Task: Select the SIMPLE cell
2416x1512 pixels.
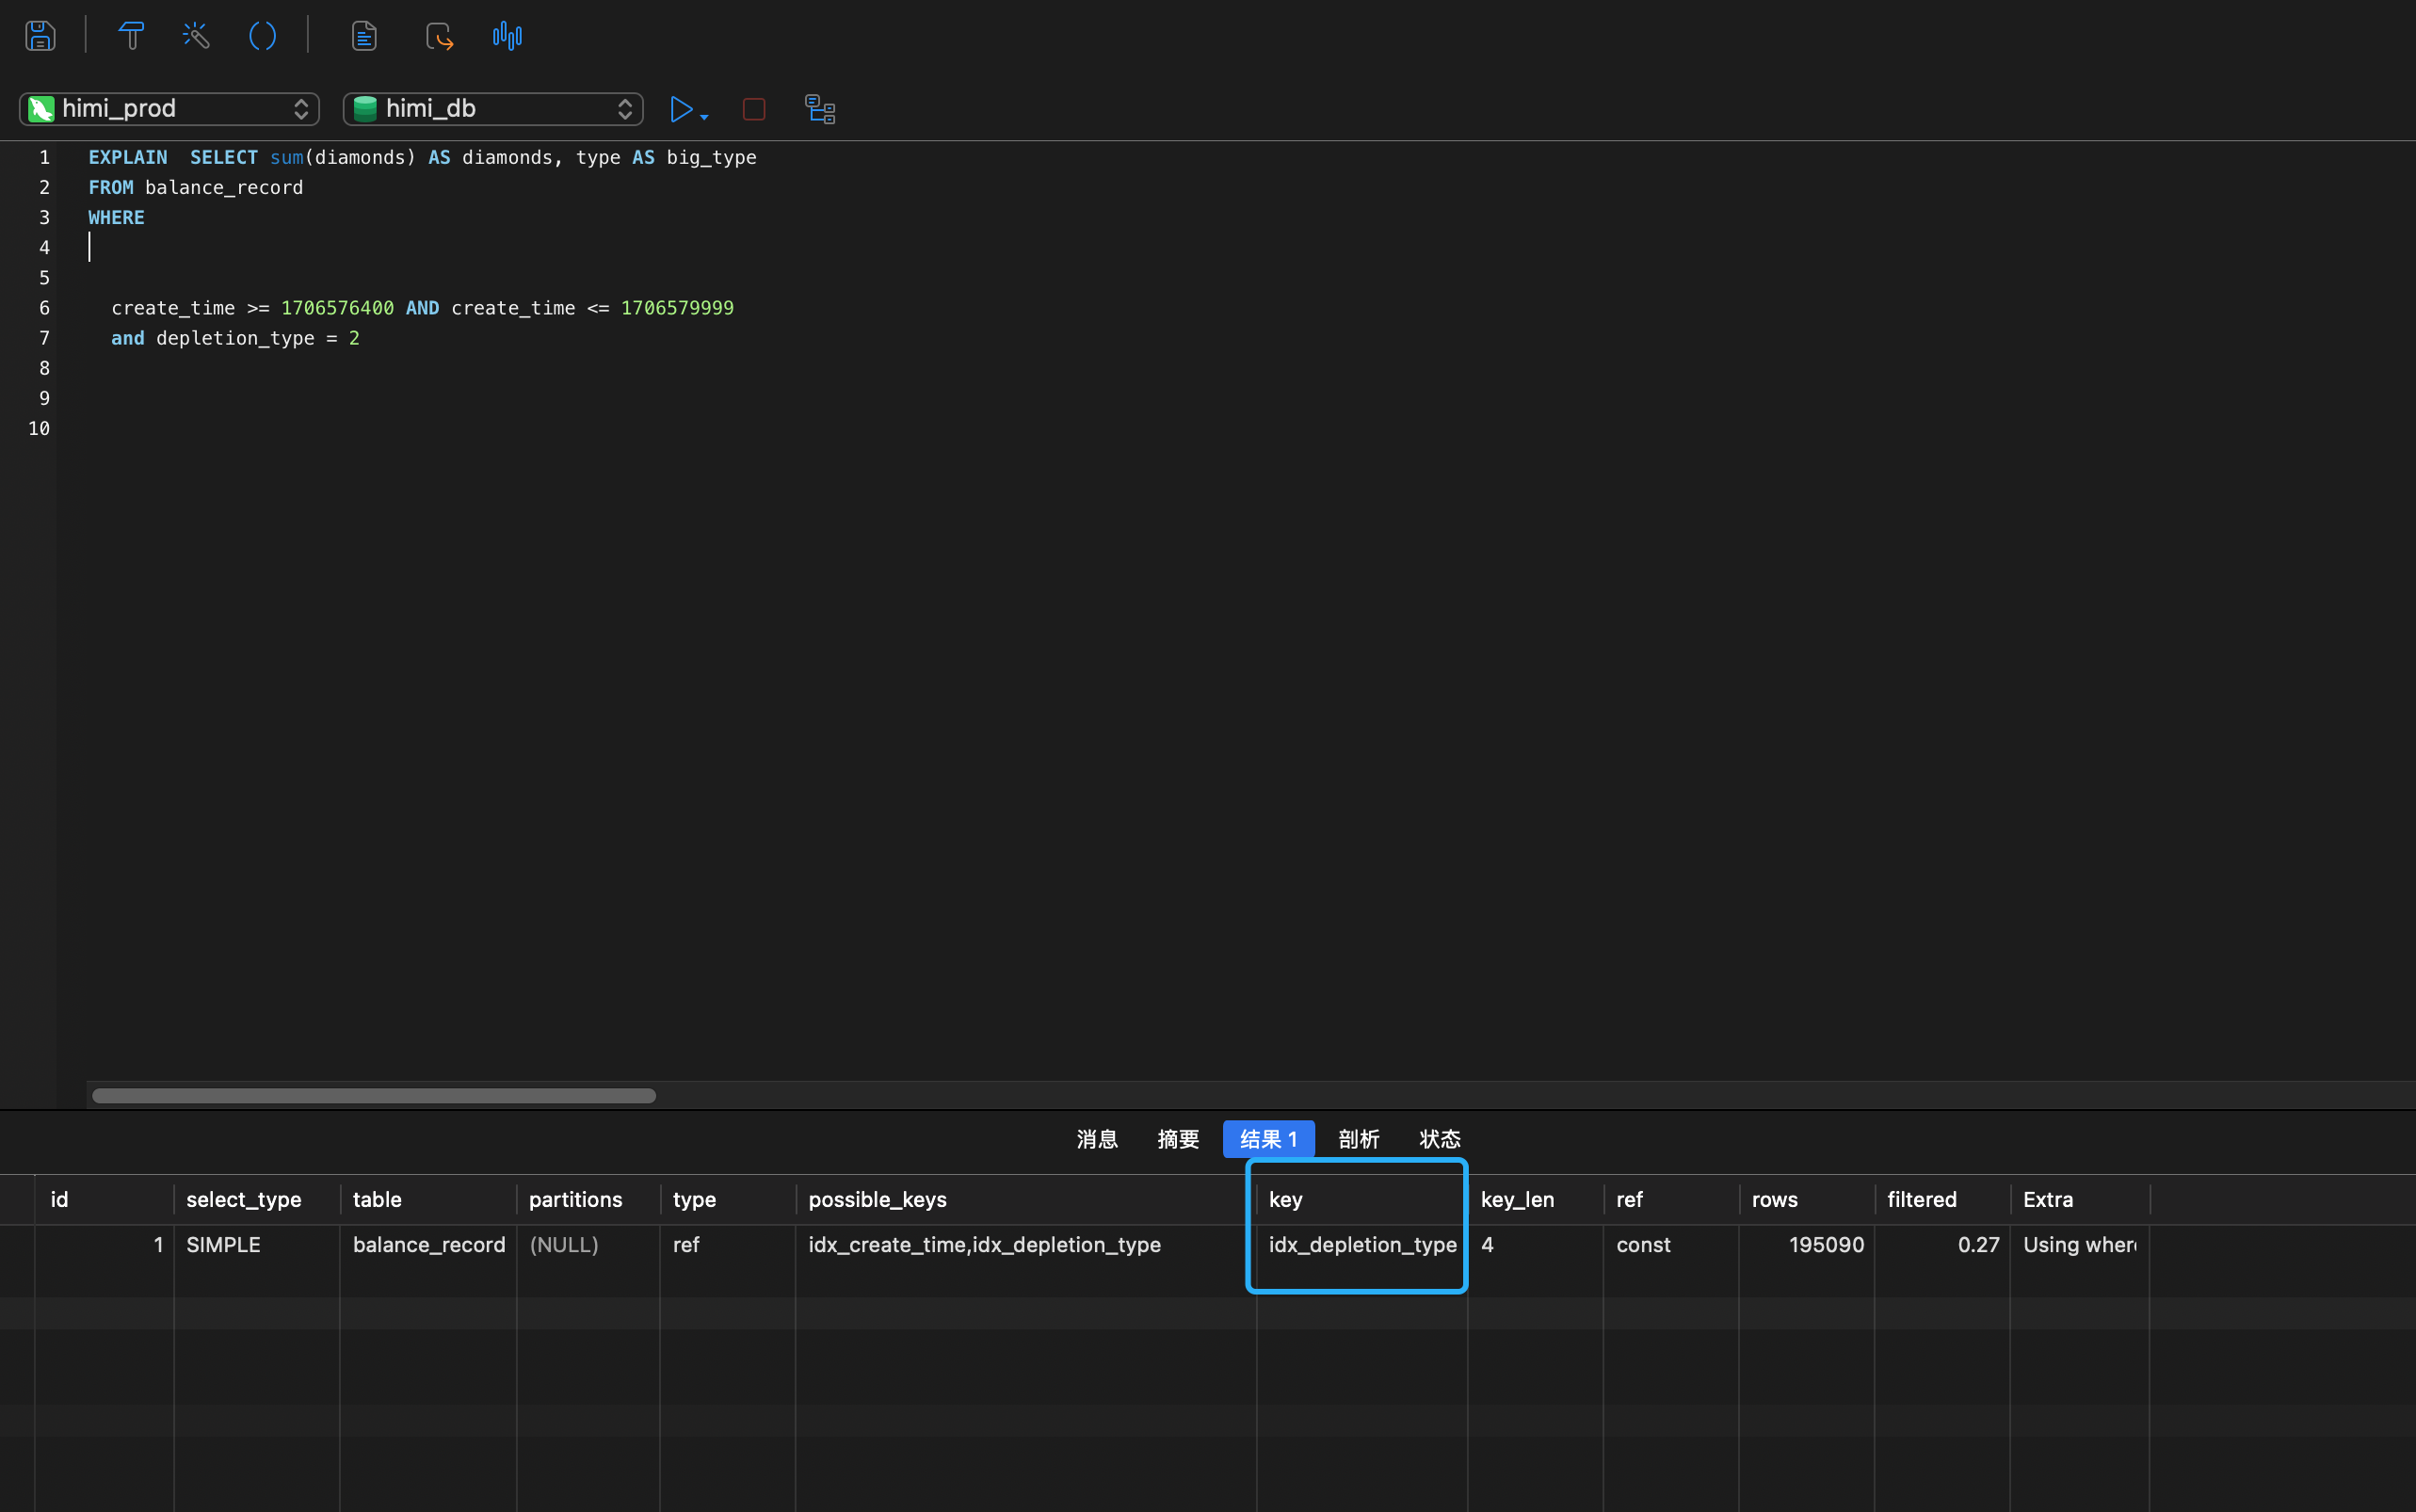Action: 257,1245
